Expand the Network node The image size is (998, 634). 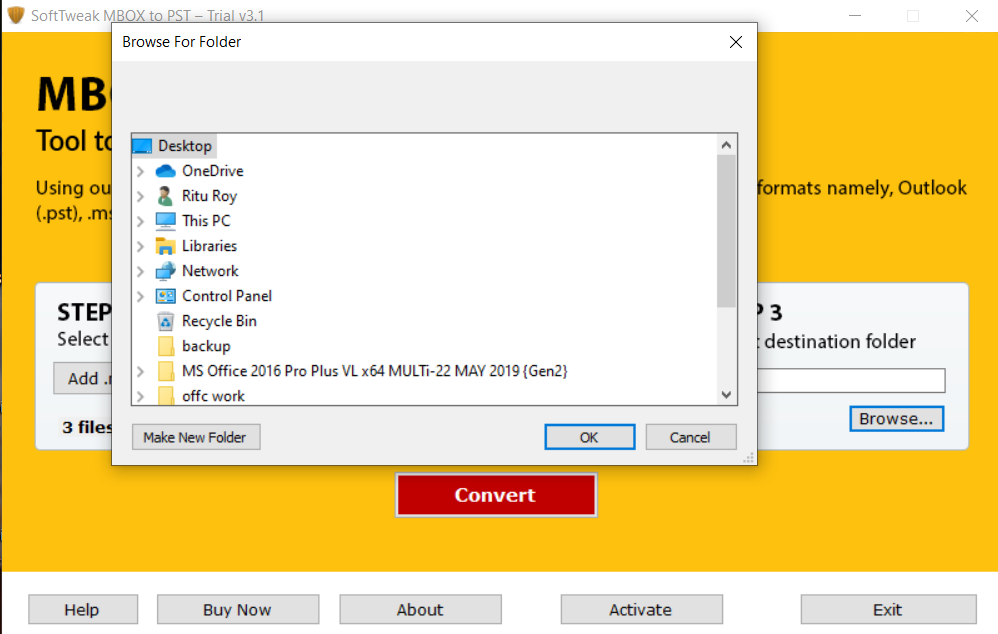point(141,271)
